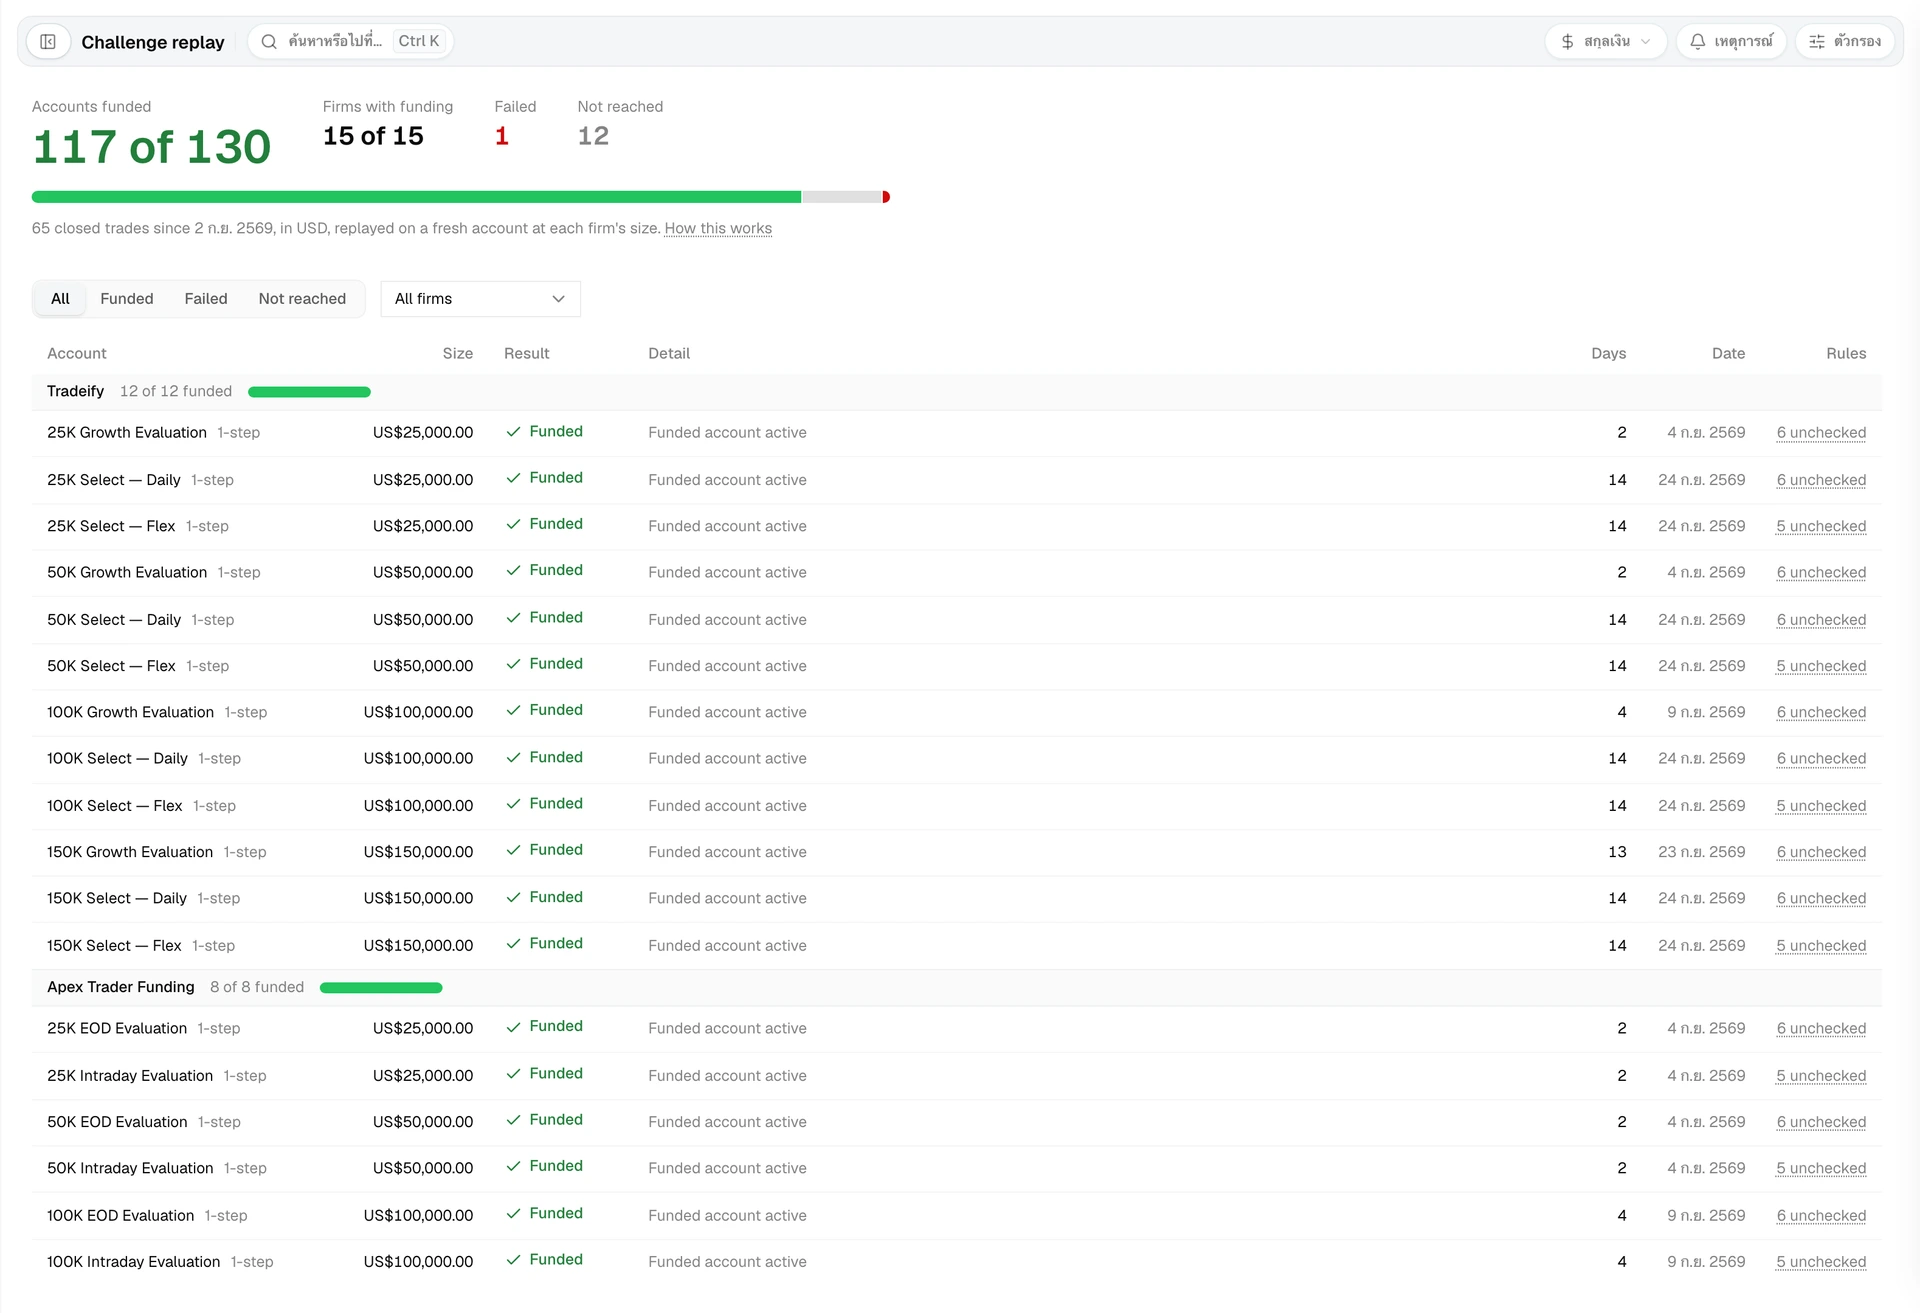Focus the search field with Ctrl K hint
This screenshot has height=1313, width=1920.
coord(350,42)
